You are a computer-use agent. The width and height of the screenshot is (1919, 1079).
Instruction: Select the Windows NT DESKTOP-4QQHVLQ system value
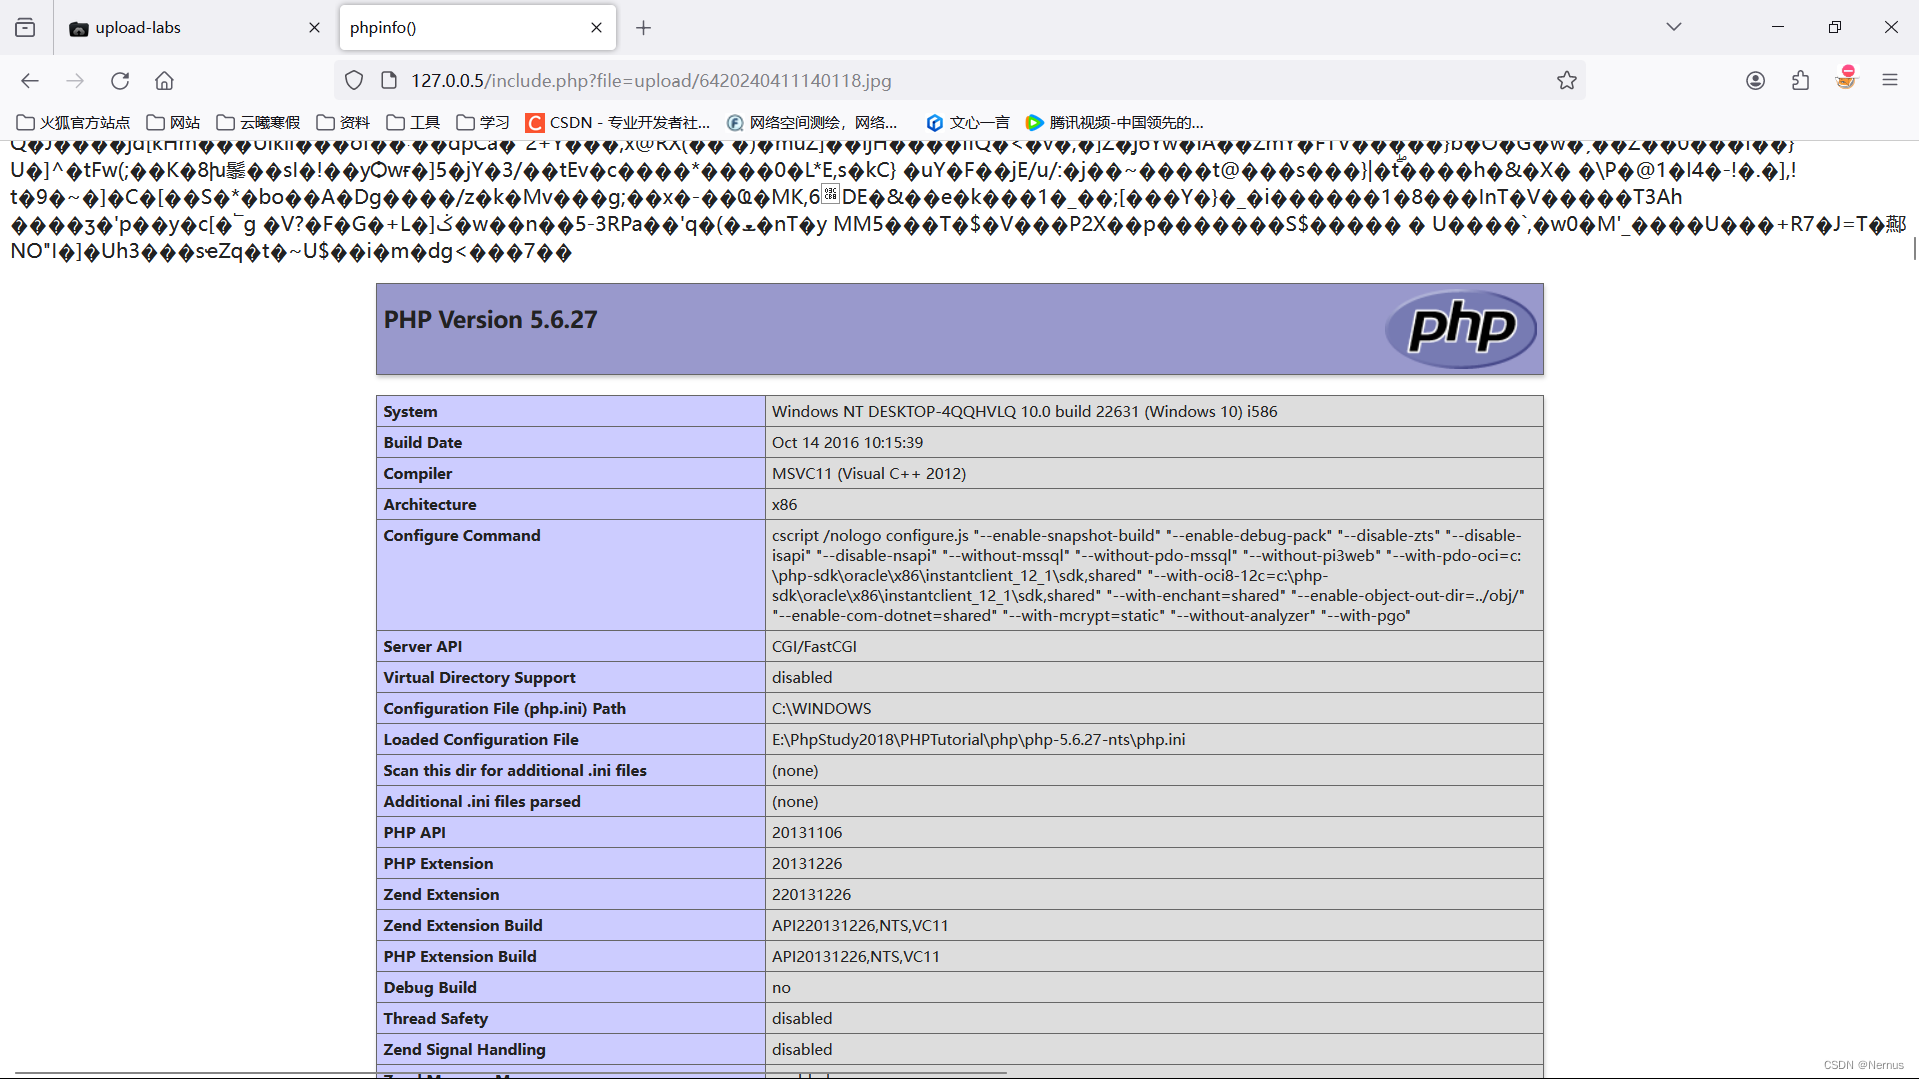tap(1024, 412)
